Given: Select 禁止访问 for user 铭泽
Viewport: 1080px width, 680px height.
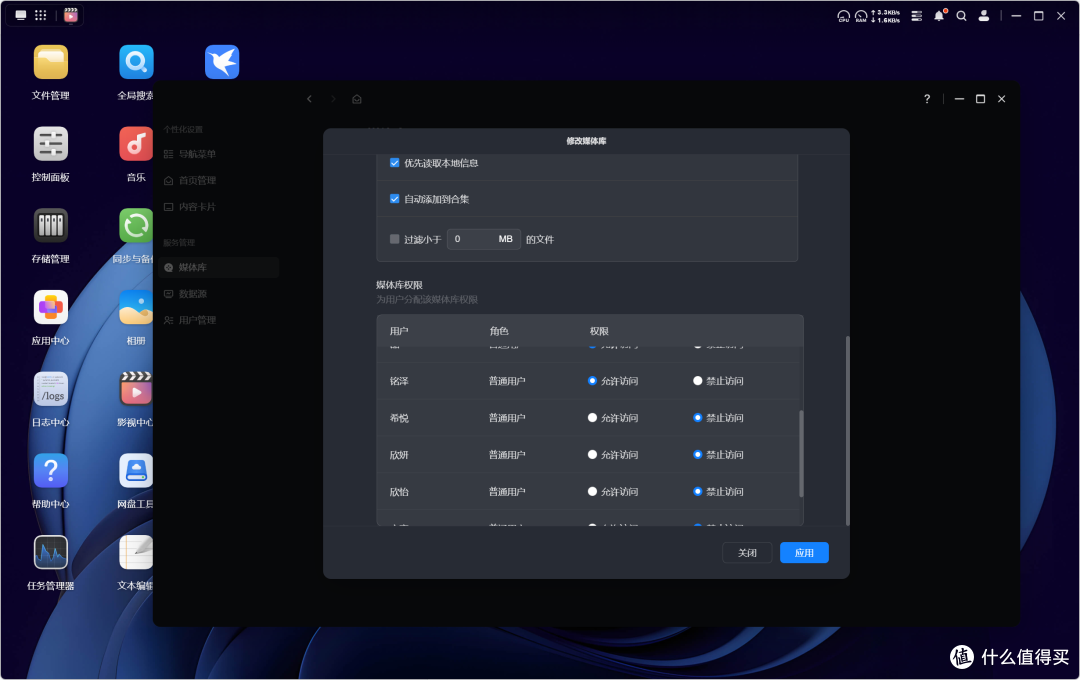Looking at the screenshot, I should [698, 380].
